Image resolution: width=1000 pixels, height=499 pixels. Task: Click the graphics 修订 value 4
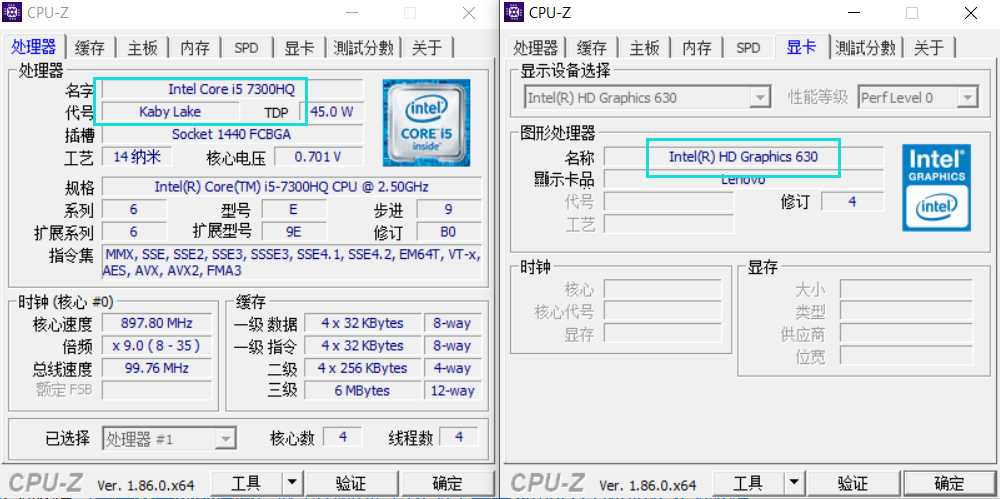(x=852, y=202)
